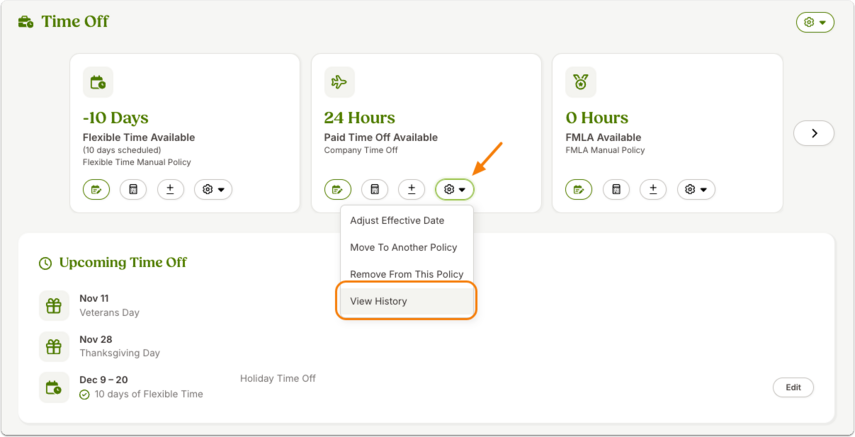The height and width of the screenshot is (437, 855).
Task: Click the Flexible Time calendar-clock card icon
Action: (x=98, y=82)
